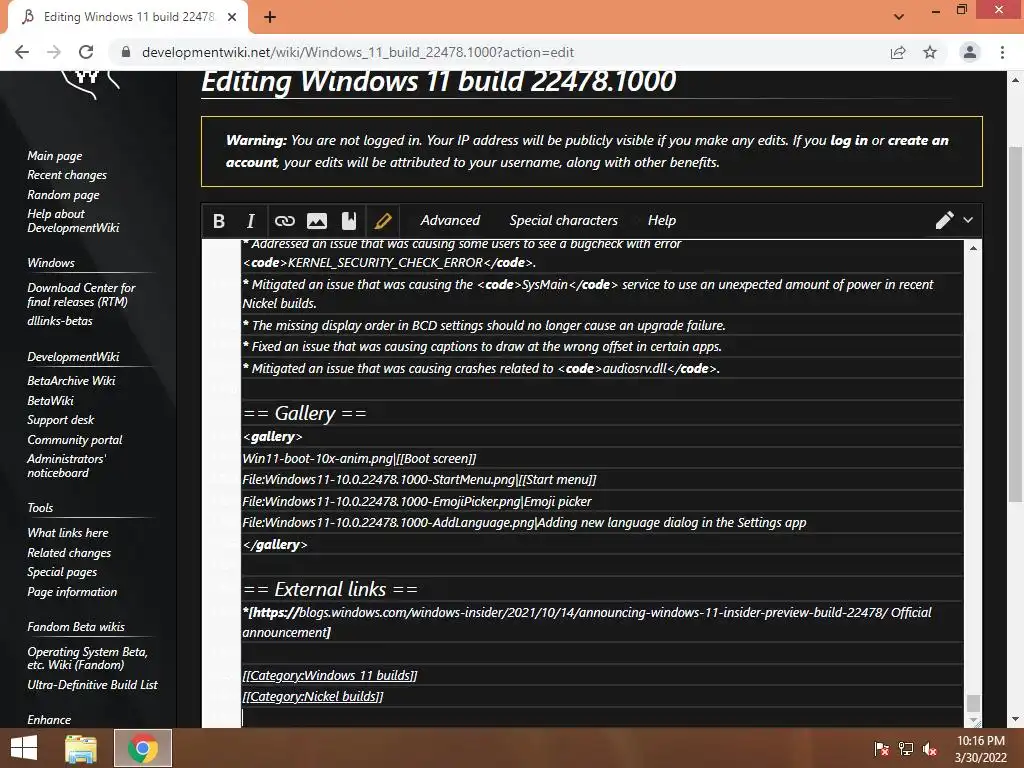This screenshot has height=768, width=1024.
Task: Insert an embedded file image icon
Action: pyautogui.click(x=317, y=221)
